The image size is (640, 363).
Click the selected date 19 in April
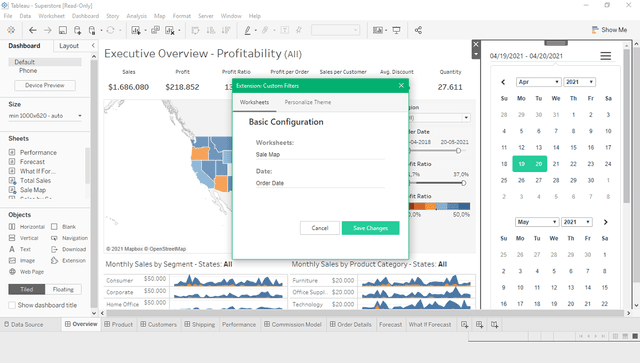521,164
